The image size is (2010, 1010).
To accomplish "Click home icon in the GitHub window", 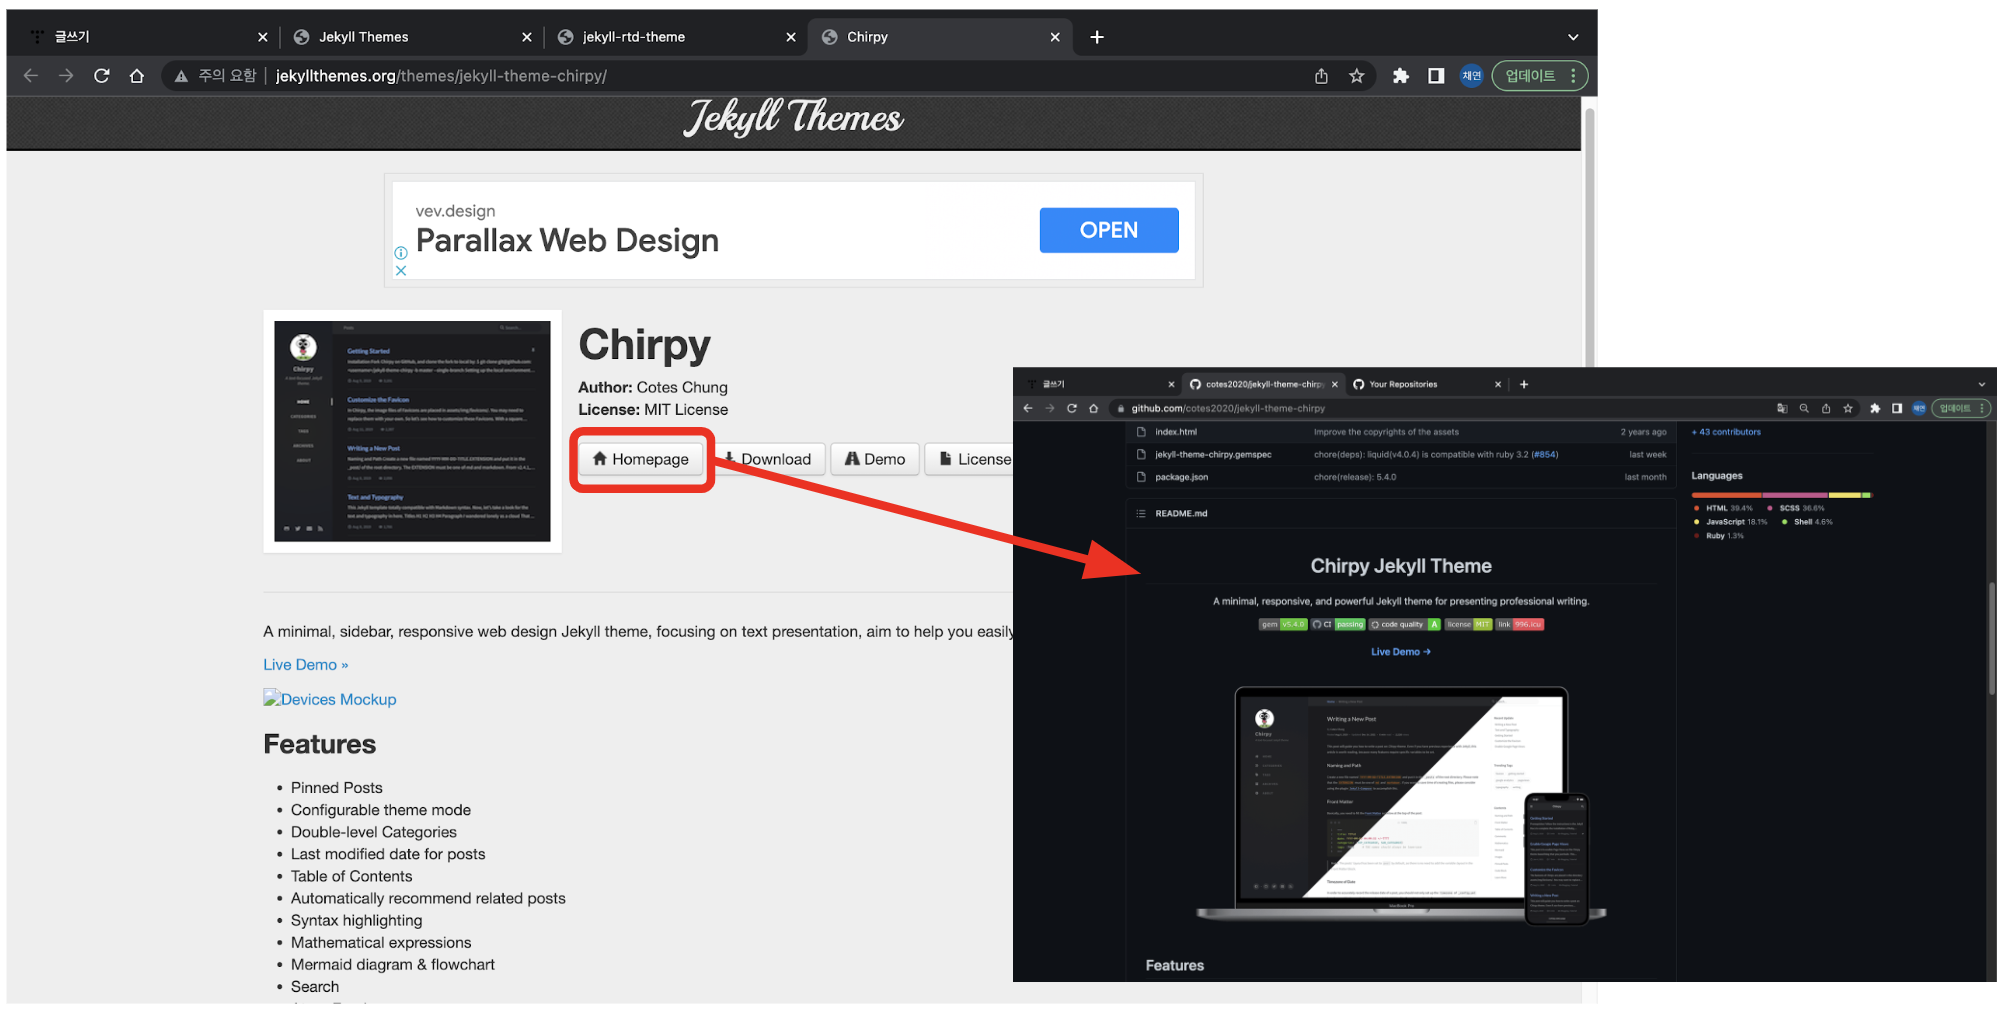I will (x=1094, y=408).
